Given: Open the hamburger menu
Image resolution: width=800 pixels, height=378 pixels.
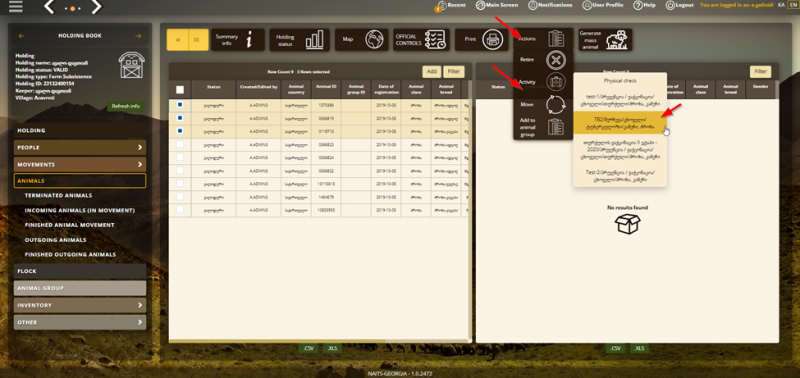Looking at the screenshot, I should [16, 7].
